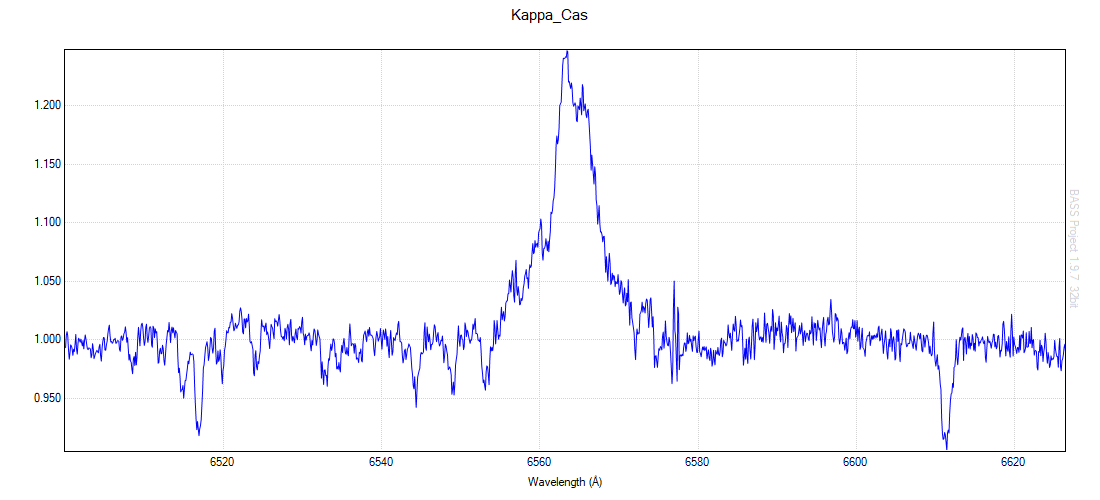Select the 6560 wavelength tick label
Screen dimensions: 1100x500
pos(539,462)
